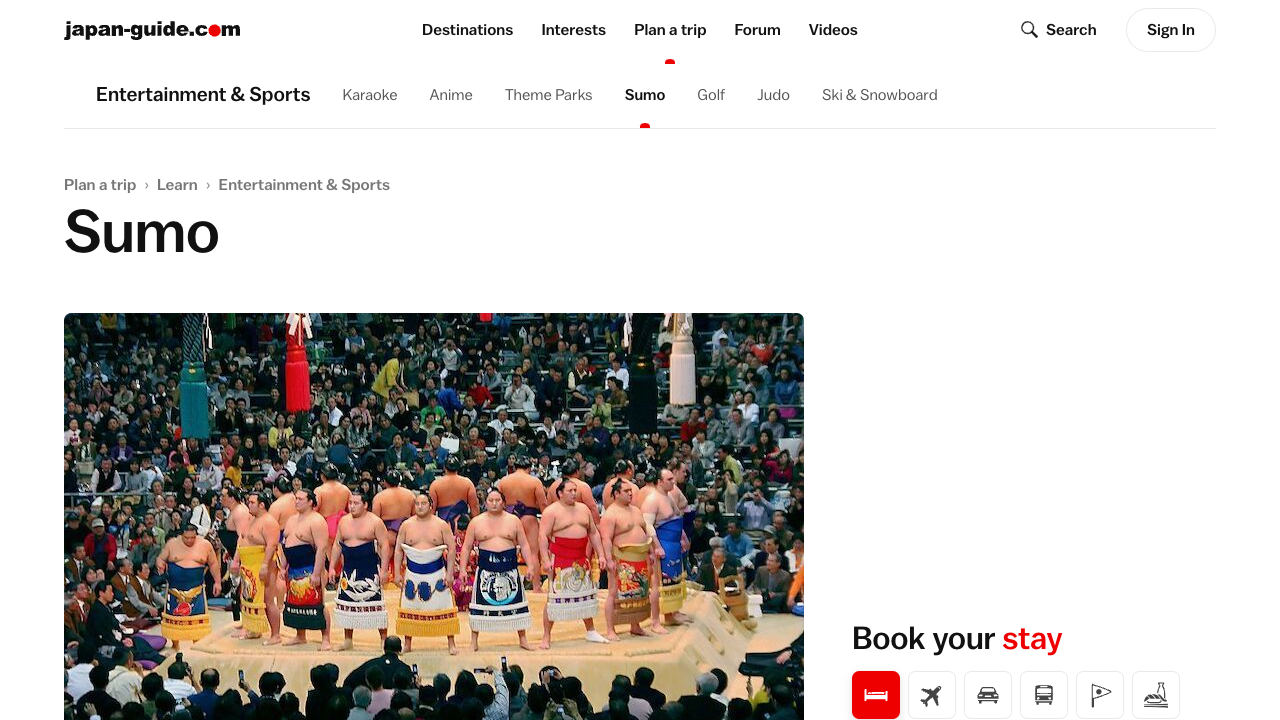Select the bus booking icon

coord(1044,695)
